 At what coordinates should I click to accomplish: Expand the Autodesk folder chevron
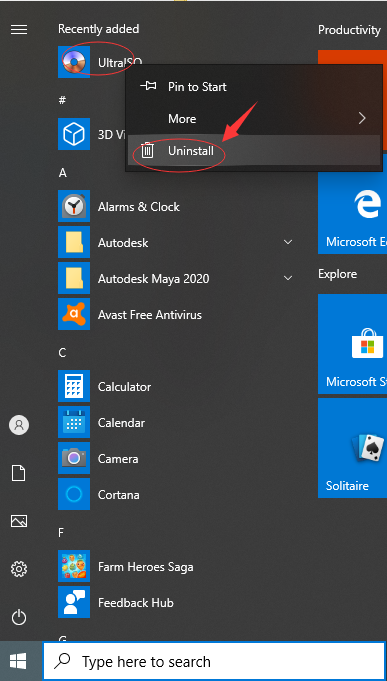click(x=288, y=242)
